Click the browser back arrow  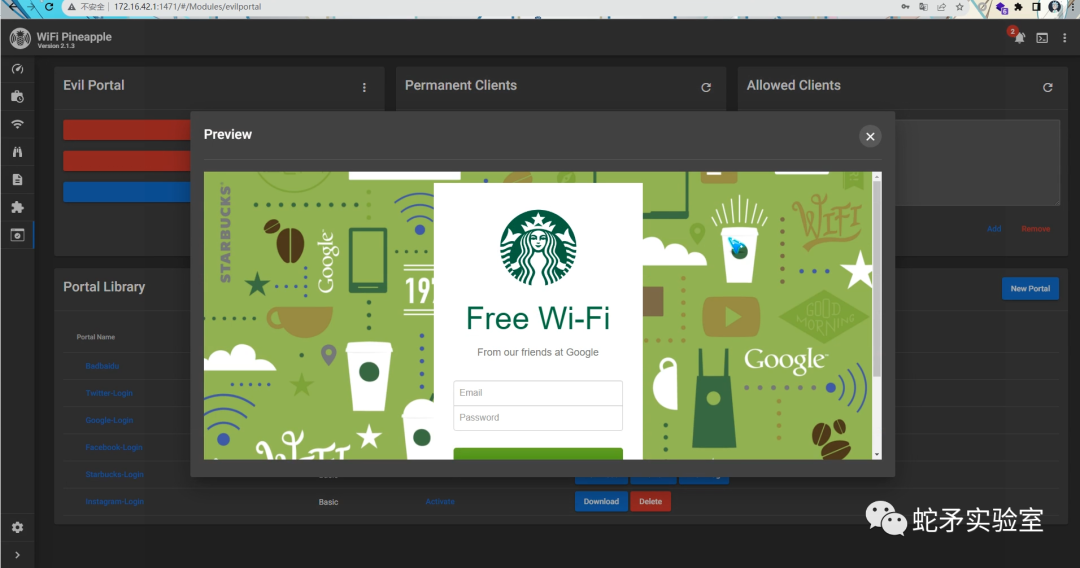click(13, 7)
